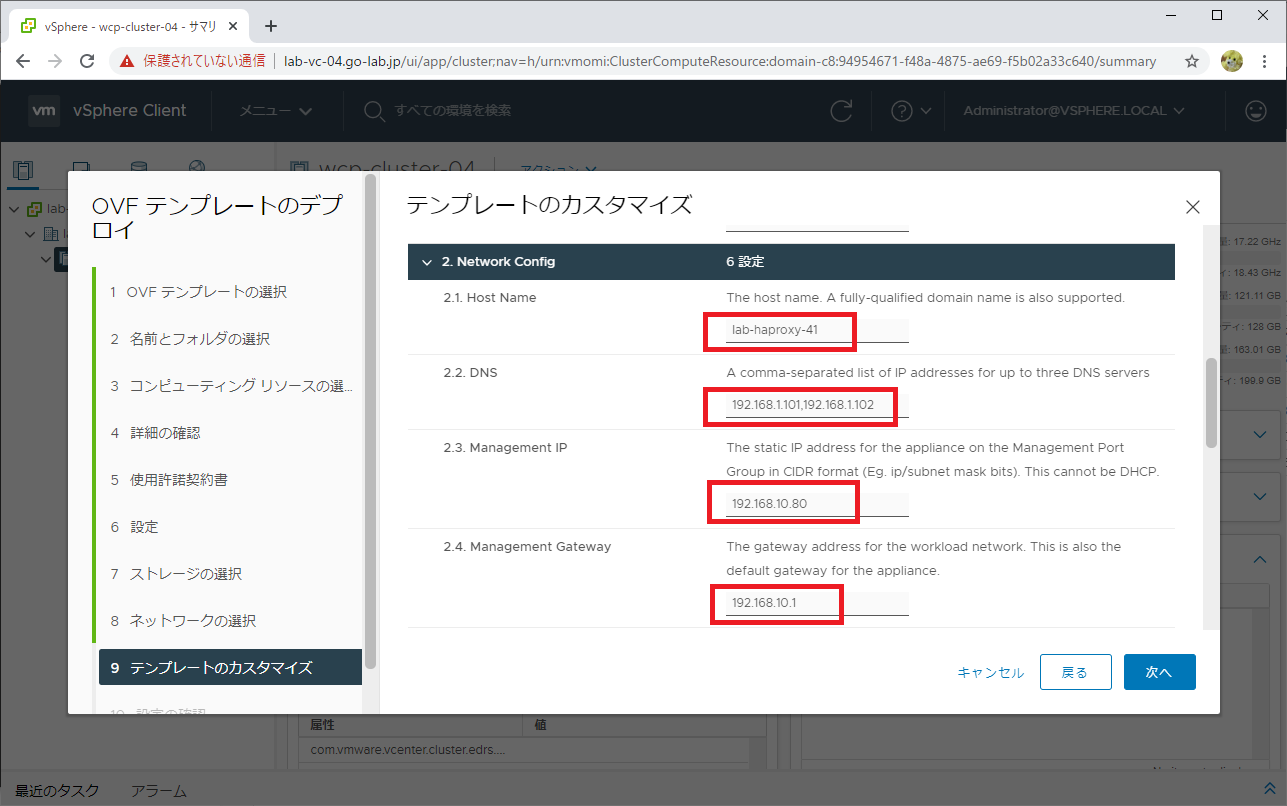Click the search all environments field
1287x806 pixels.
453,111
